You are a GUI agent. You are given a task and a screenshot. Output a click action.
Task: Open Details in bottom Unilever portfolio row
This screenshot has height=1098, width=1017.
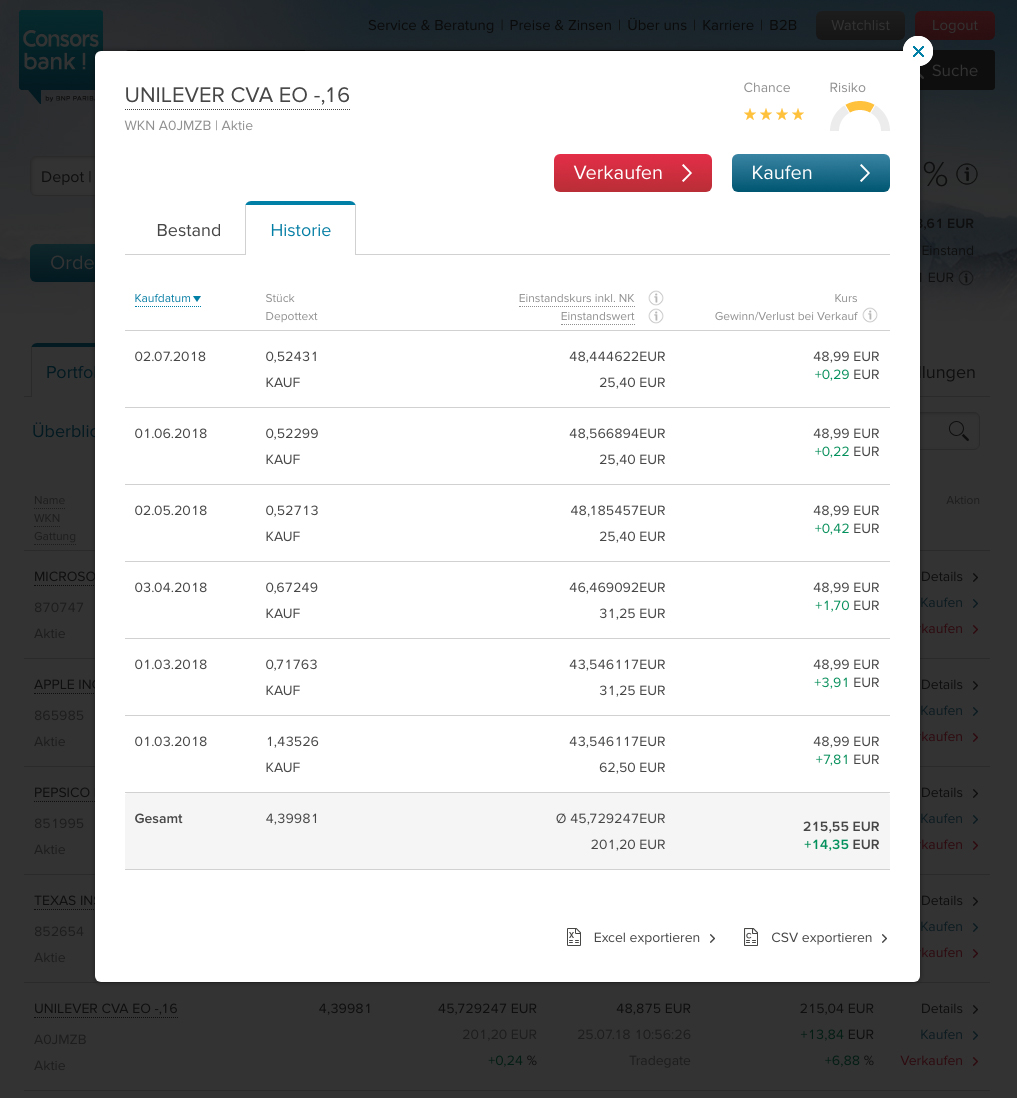950,1008
